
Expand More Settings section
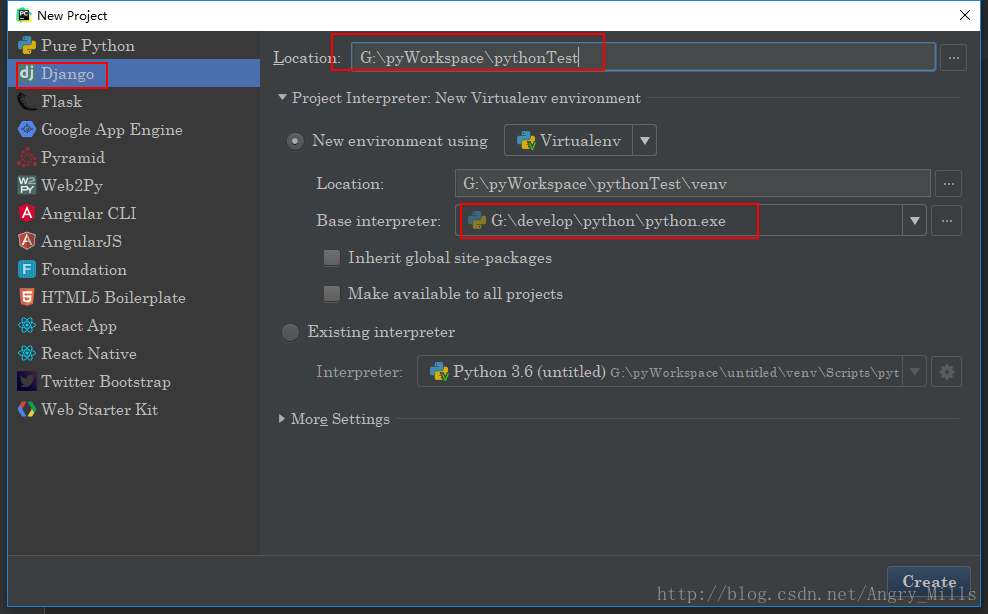[282, 419]
